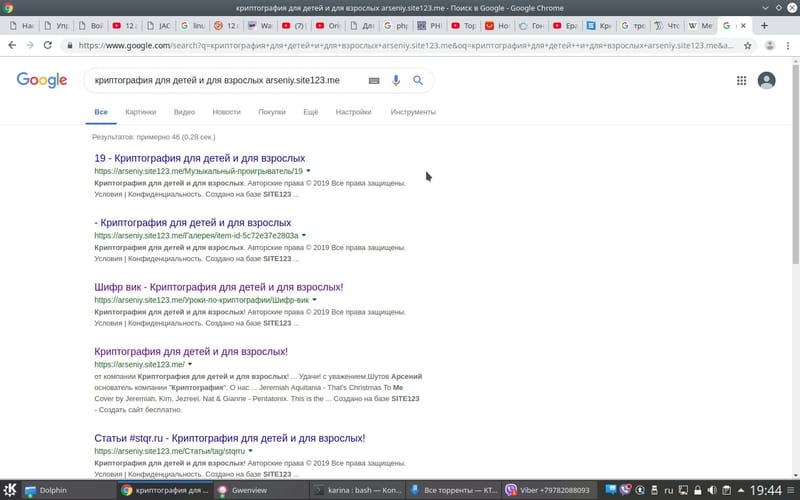Switch to the Gwenview window in the taskbar
The image size is (800, 500).
click(261, 490)
